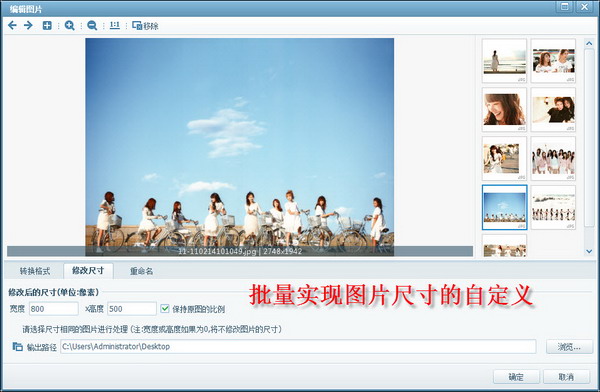The height and width of the screenshot is (392, 600).
Task: Close the 编辑图片 window
Action: click(x=584, y=7)
